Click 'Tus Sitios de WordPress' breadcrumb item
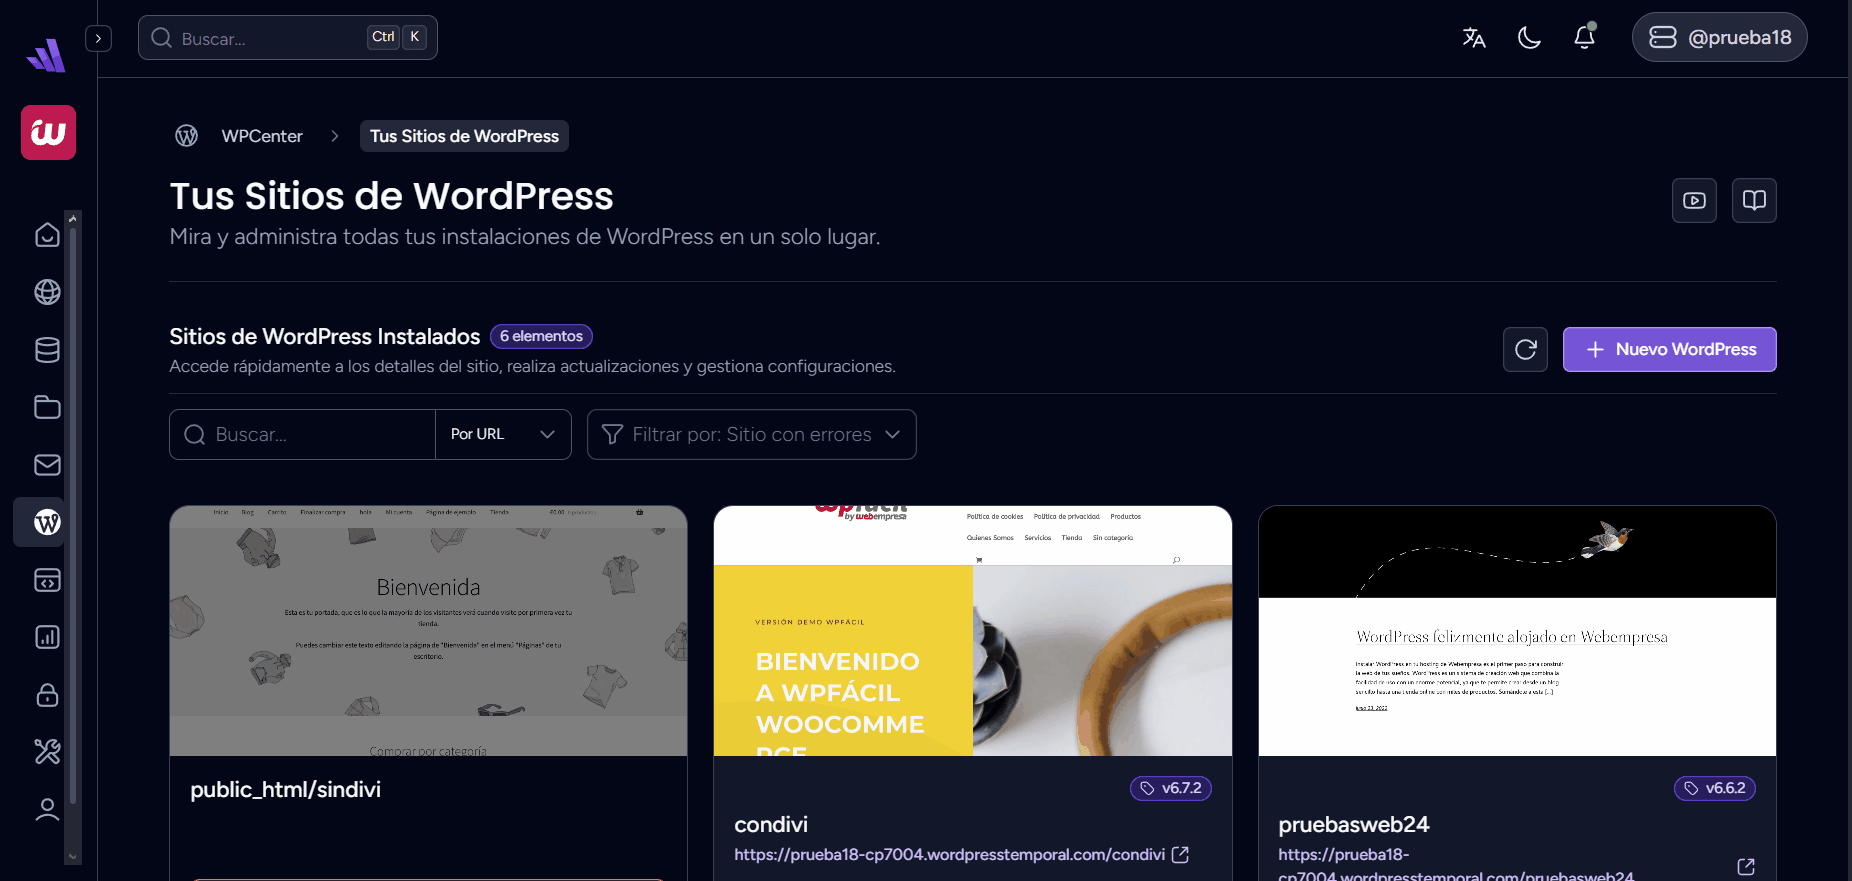Image resolution: width=1852 pixels, height=881 pixels. [464, 136]
